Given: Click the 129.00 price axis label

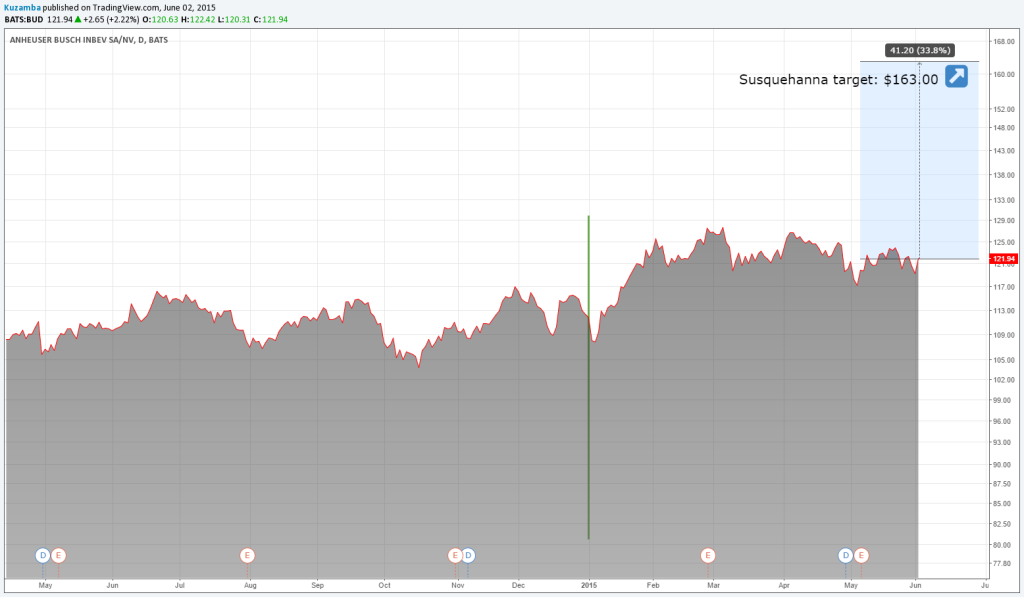Looking at the screenshot, I should point(1004,221).
